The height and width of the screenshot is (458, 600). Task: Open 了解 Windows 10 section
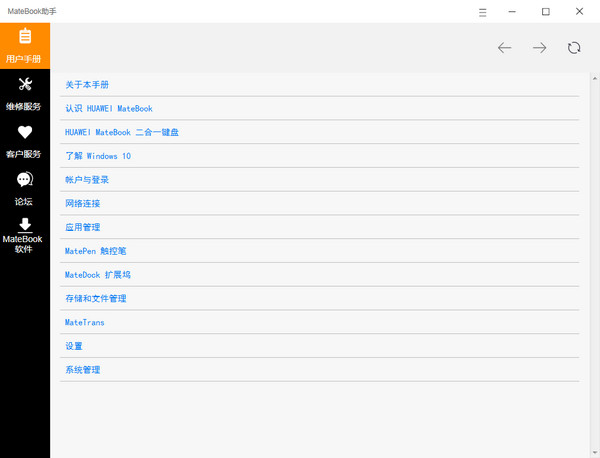[x=98, y=156]
